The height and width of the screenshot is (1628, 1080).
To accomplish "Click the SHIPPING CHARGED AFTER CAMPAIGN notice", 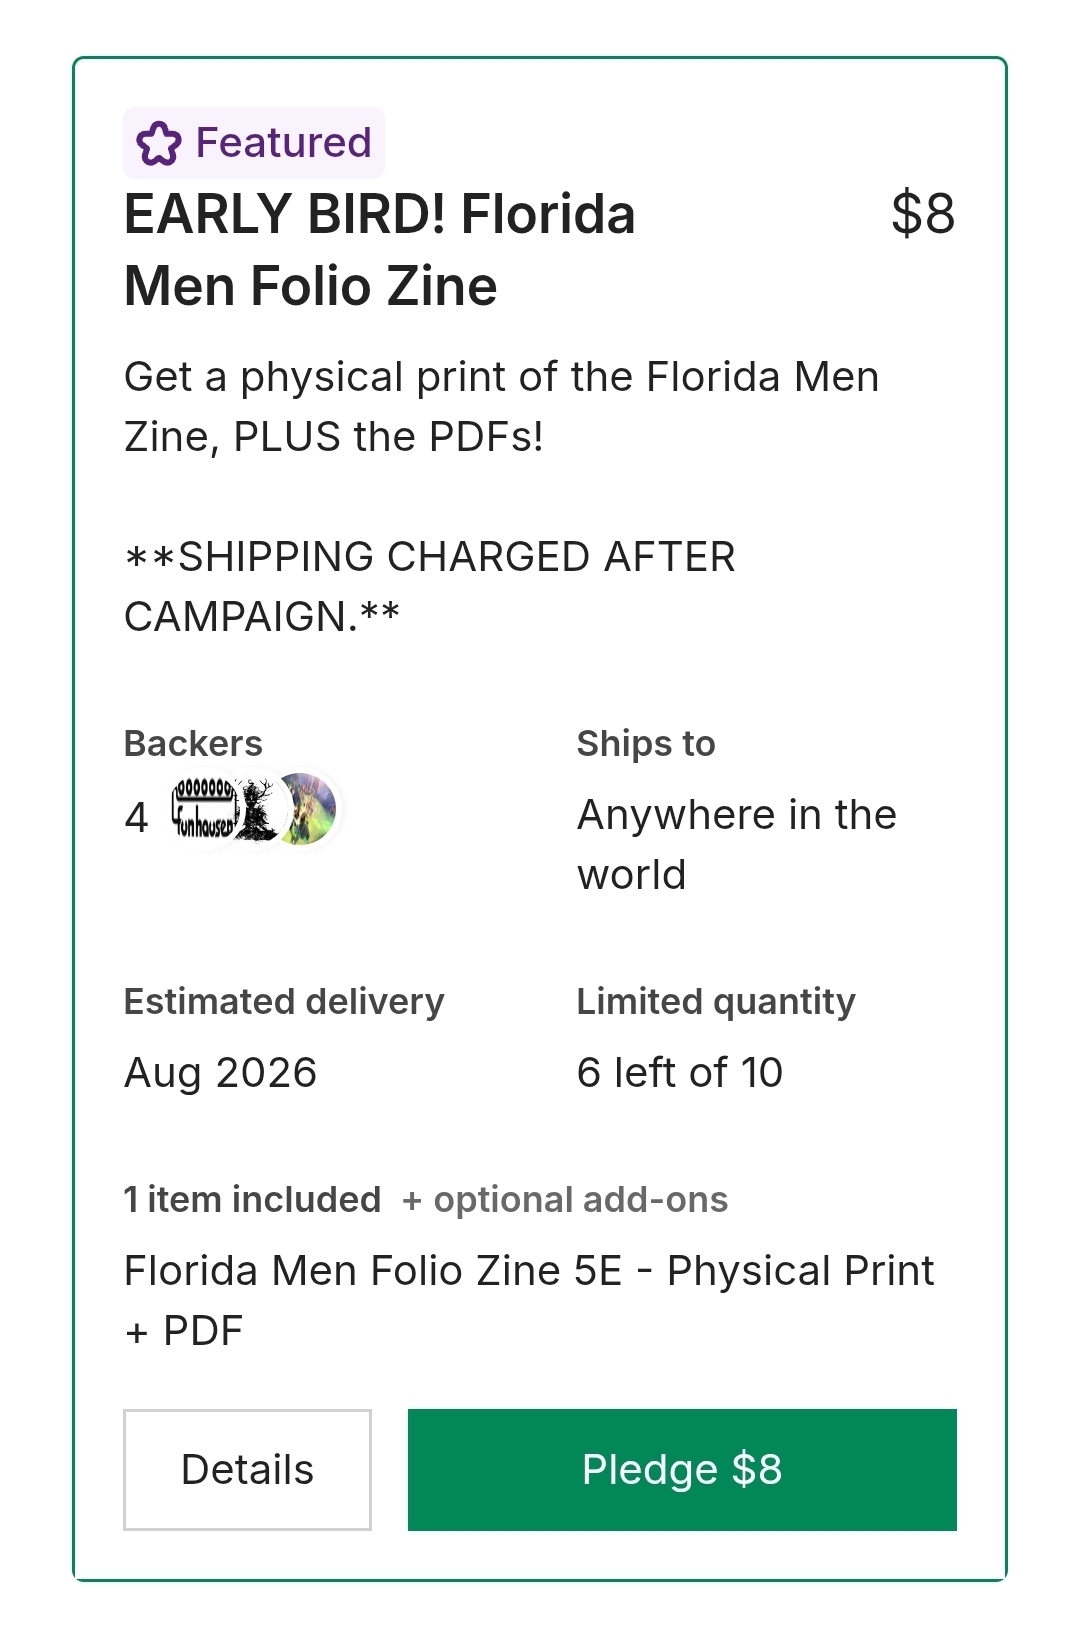I will tap(430, 586).
